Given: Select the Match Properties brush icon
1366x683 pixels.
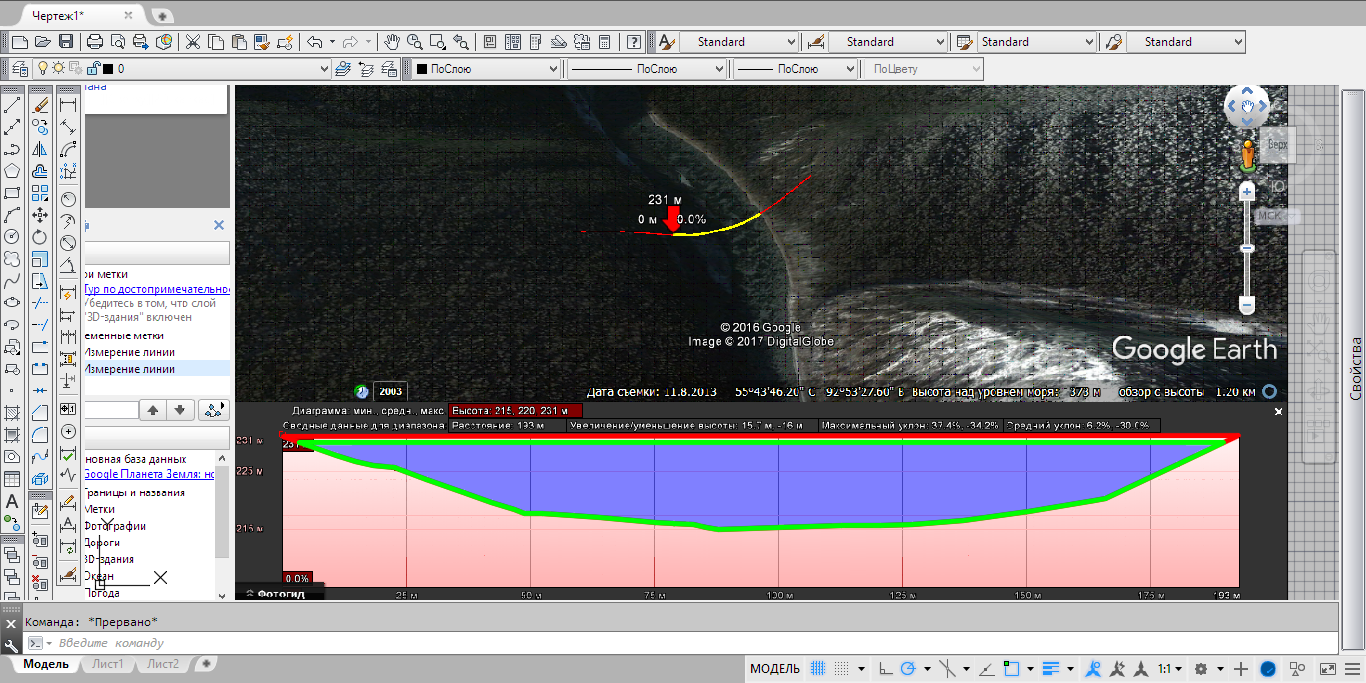Looking at the screenshot, I should pos(262,42).
